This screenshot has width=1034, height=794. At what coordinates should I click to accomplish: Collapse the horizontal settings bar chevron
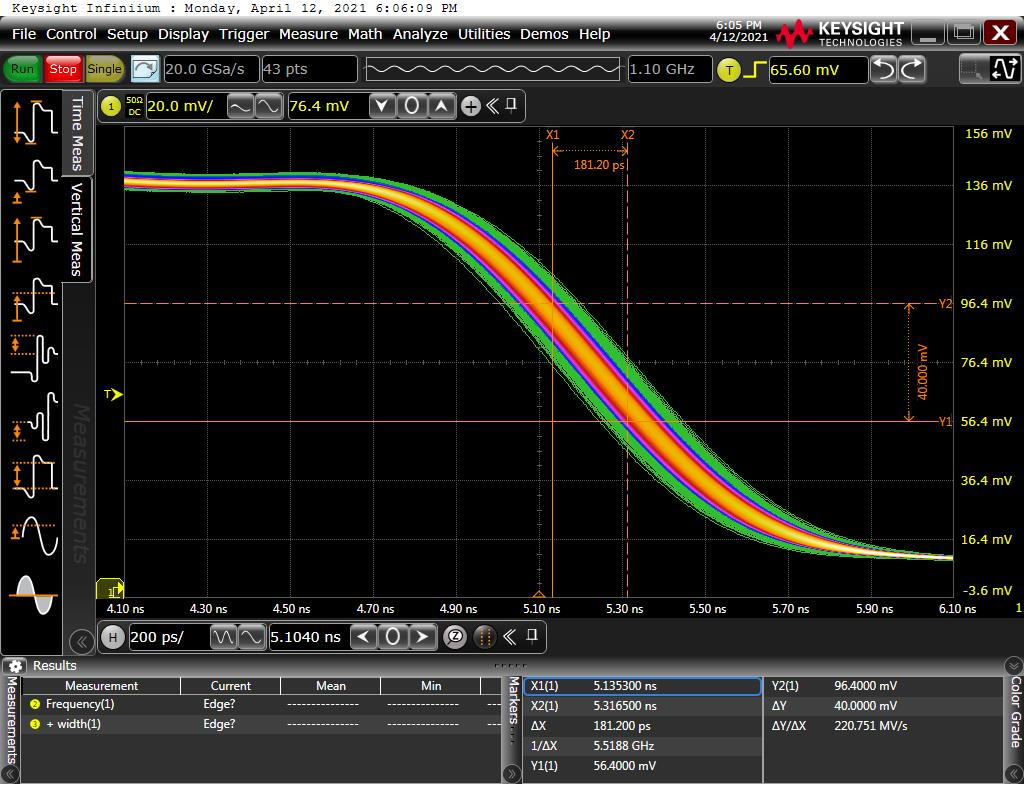(510, 637)
